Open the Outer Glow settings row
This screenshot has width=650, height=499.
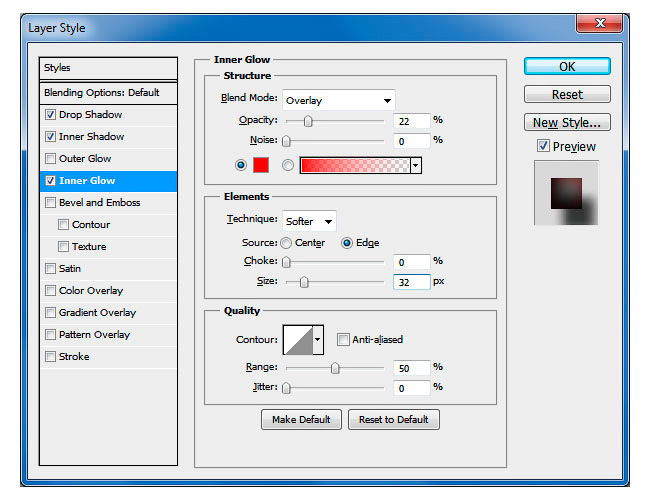tap(108, 159)
